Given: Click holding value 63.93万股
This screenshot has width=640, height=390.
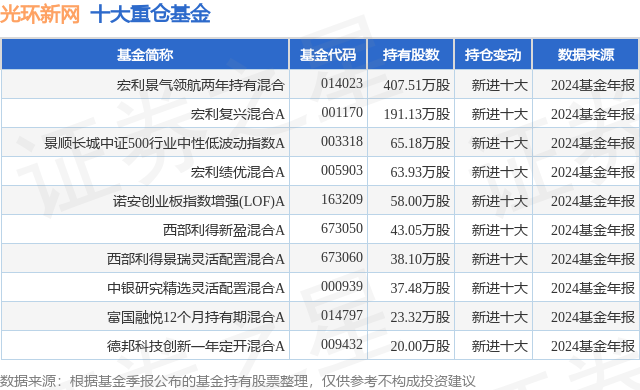Looking at the screenshot, I should [420, 172].
